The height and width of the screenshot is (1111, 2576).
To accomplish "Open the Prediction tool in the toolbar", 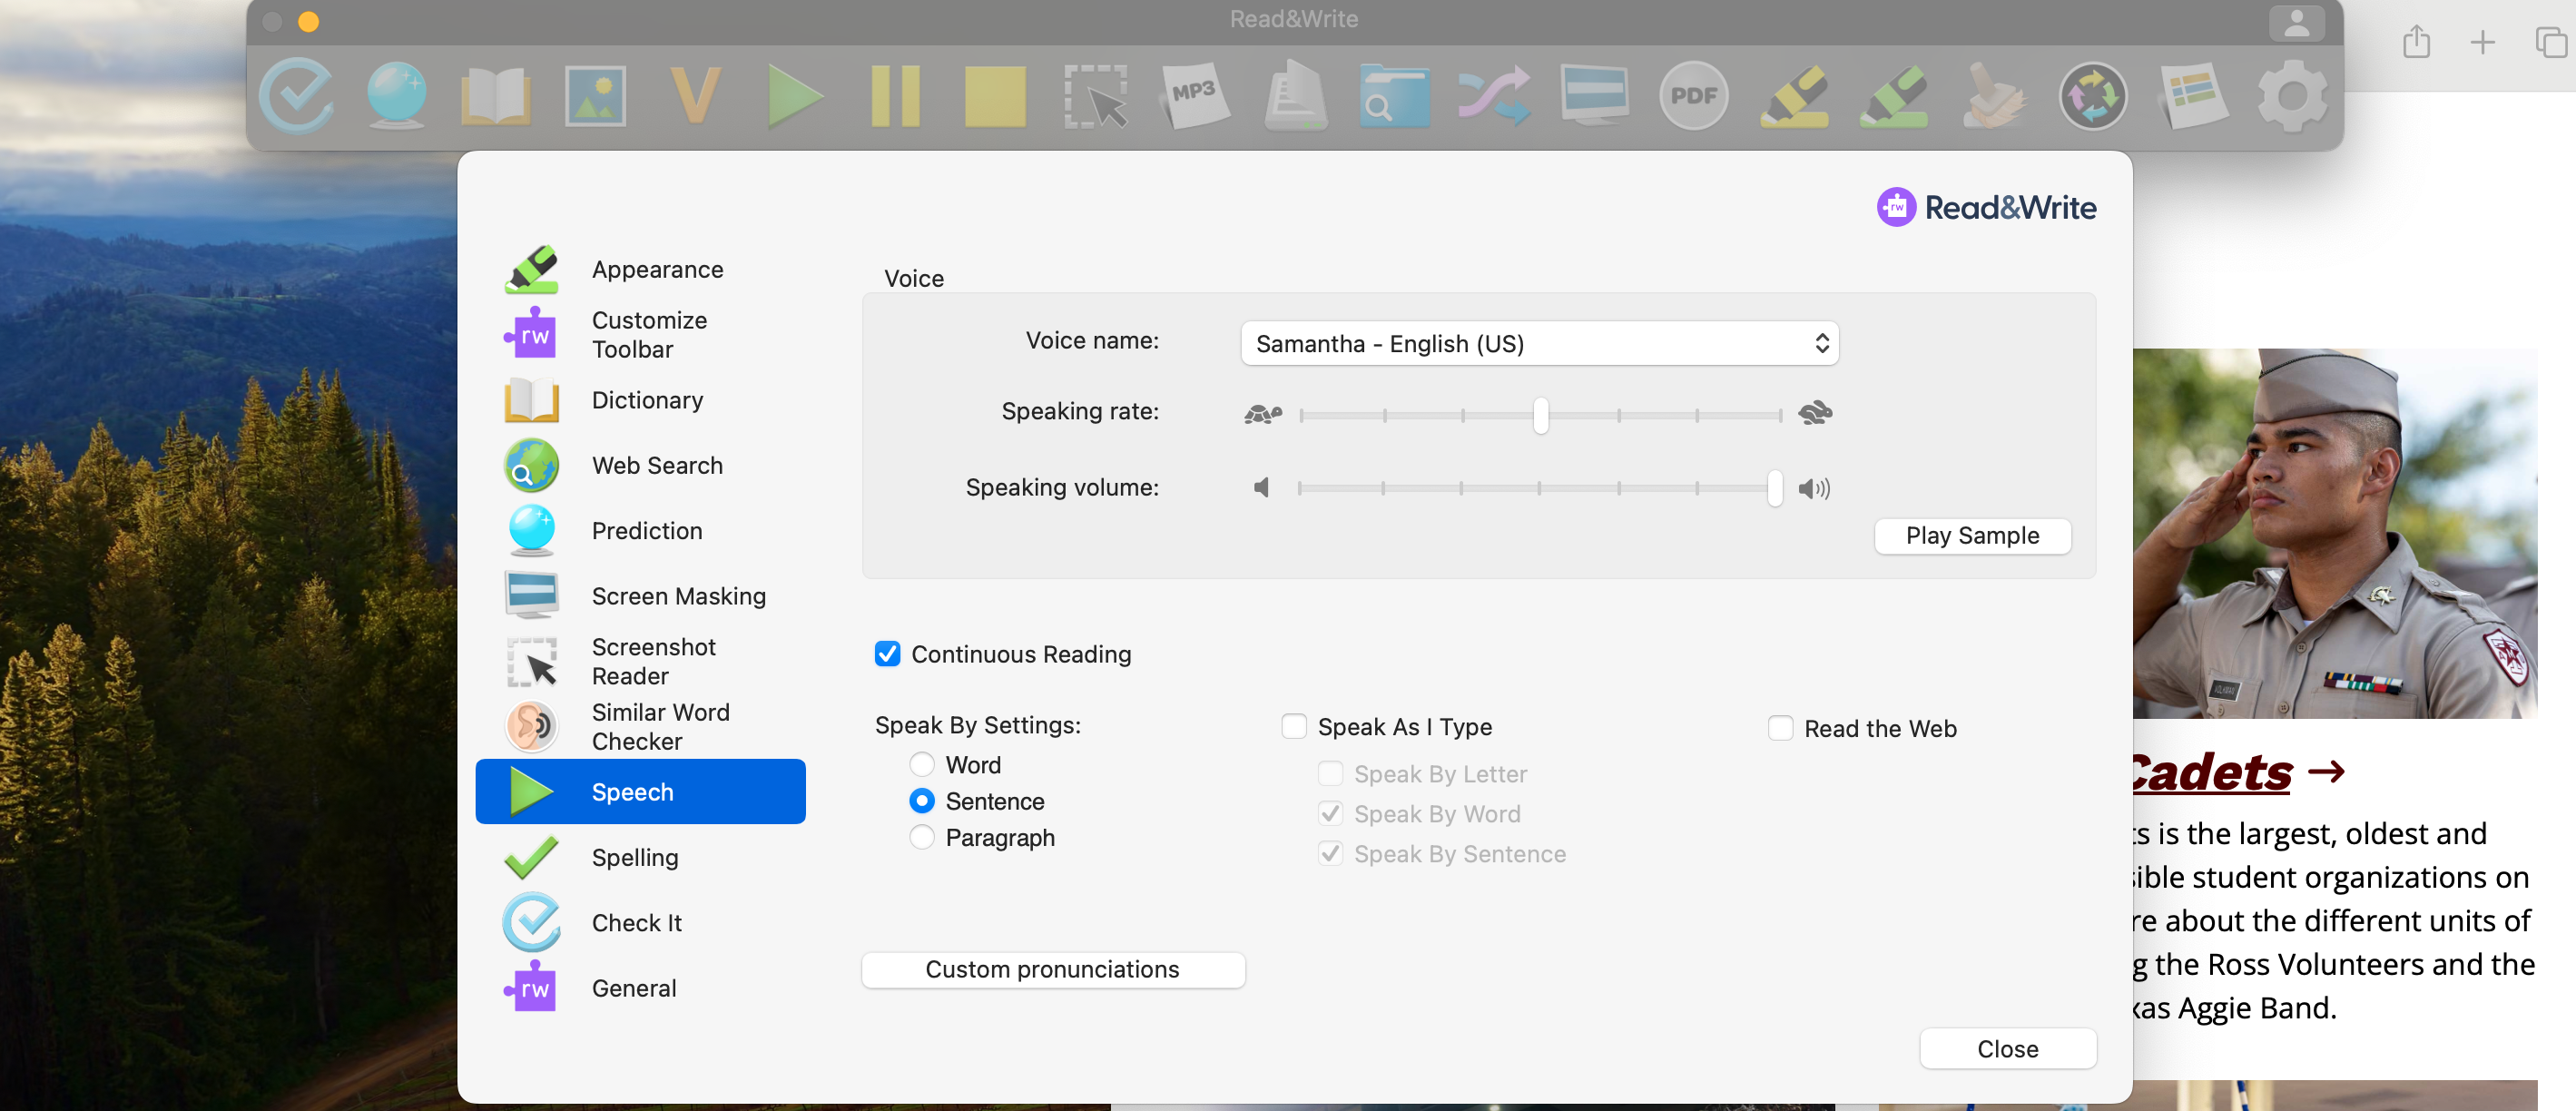I will tap(395, 95).
